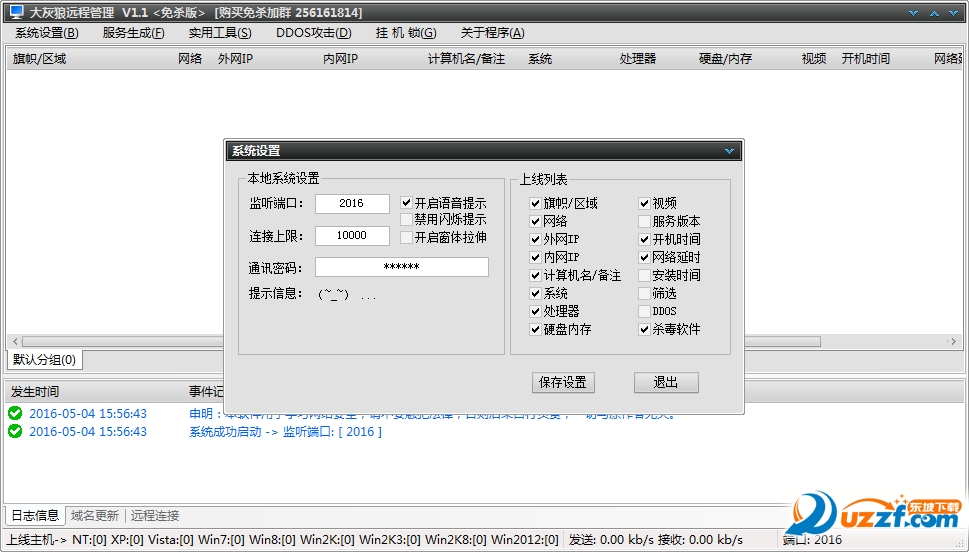This screenshot has height=552, width=969.
Task: Toggle 计算机名/备注 checkbox
Action: 535,275
